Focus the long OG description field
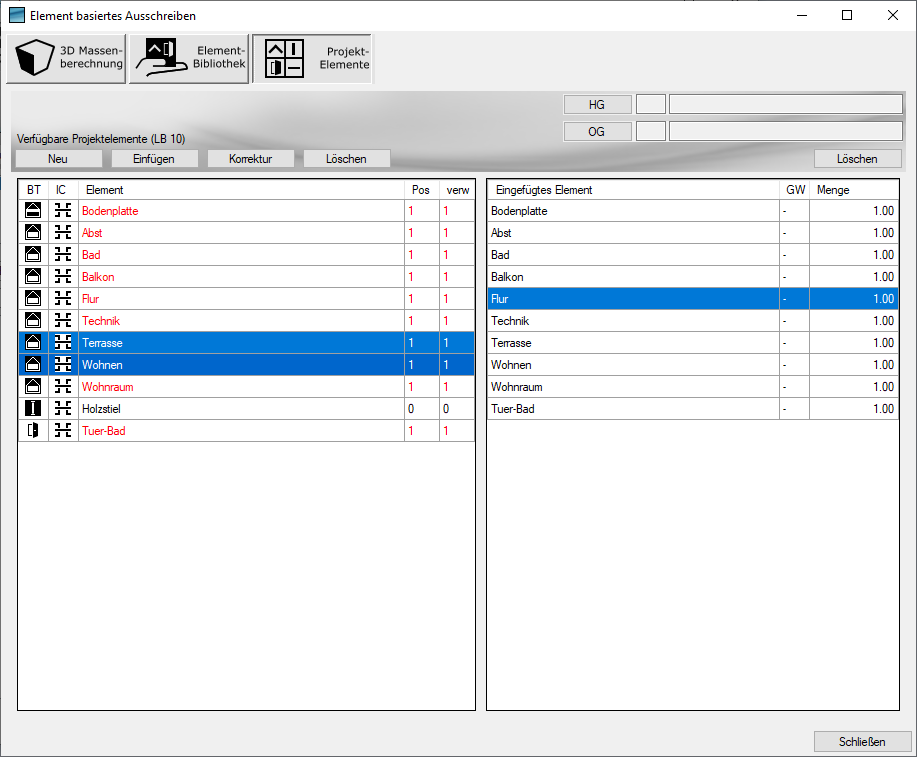917x757 pixels. [x=785, y=132]
